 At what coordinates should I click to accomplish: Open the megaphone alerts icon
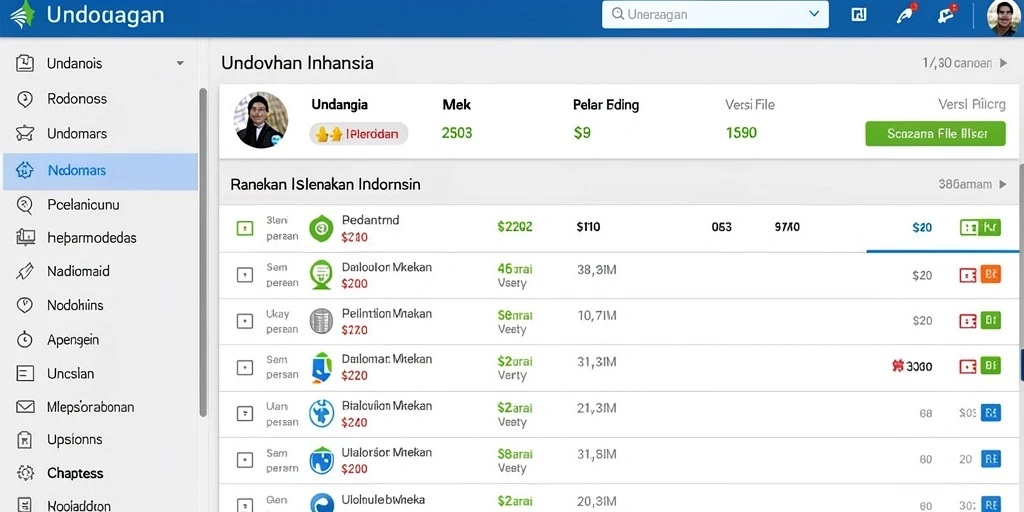click(946, 14)
